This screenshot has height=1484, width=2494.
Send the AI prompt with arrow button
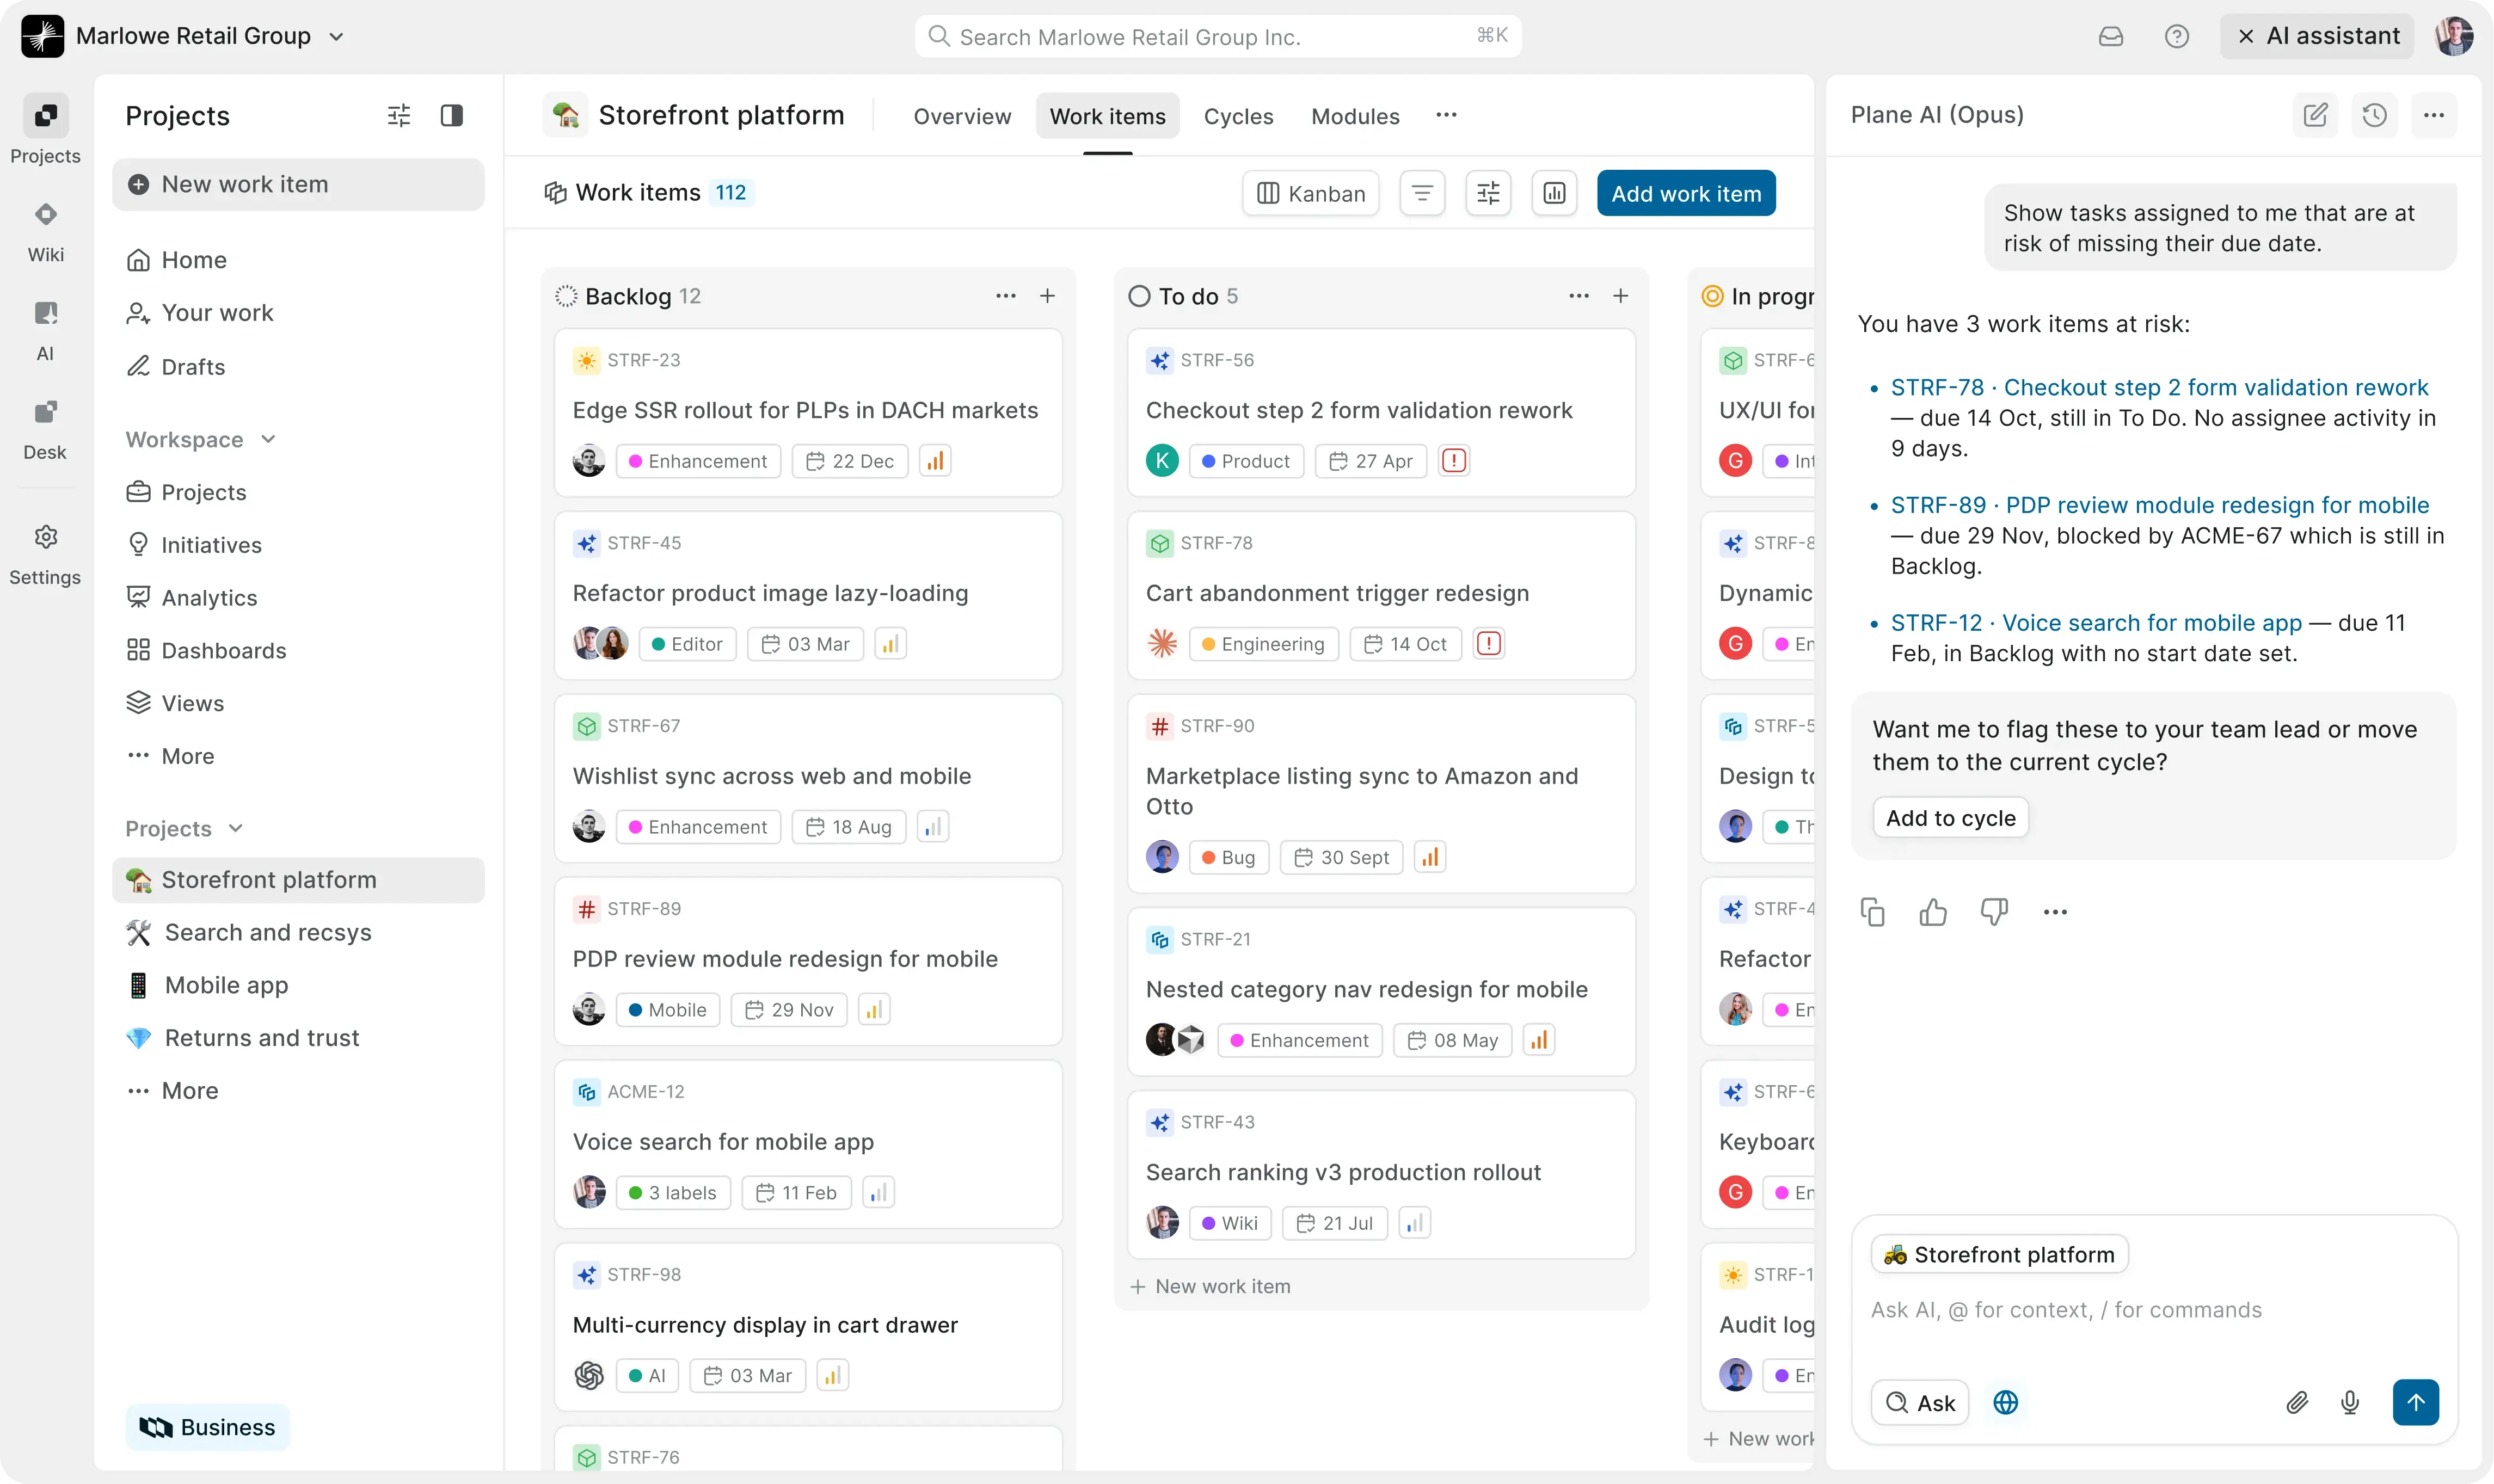pos(2415,1402)
